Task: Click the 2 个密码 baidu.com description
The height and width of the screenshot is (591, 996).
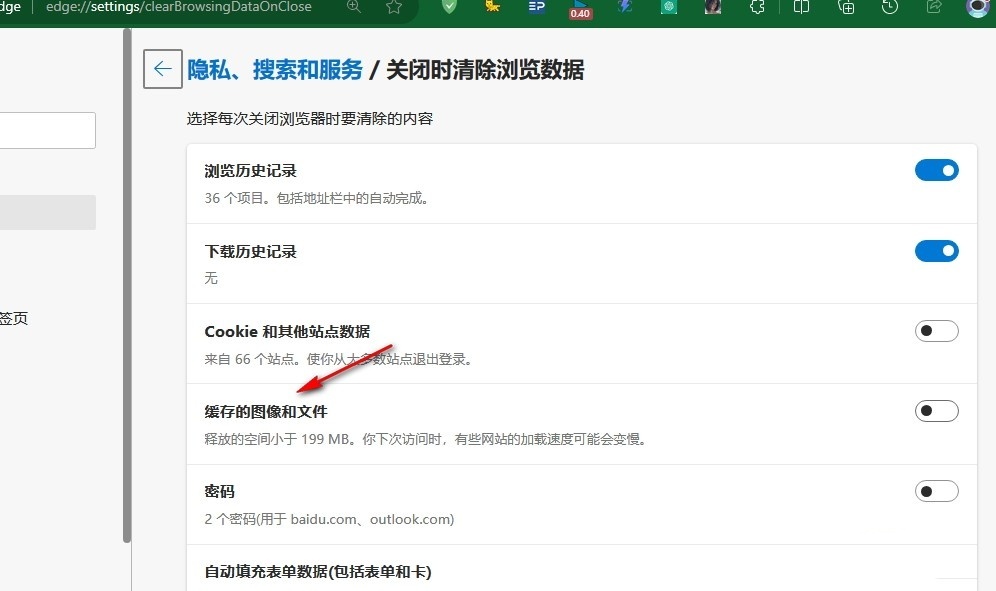Action: [x=329, y=519]
